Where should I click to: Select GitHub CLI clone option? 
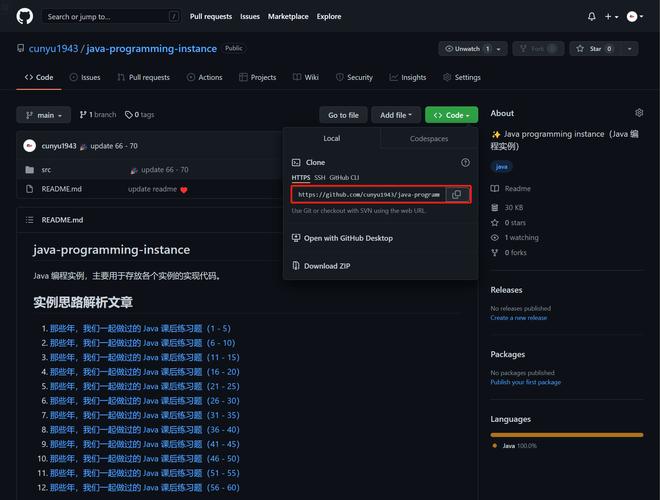344,177
